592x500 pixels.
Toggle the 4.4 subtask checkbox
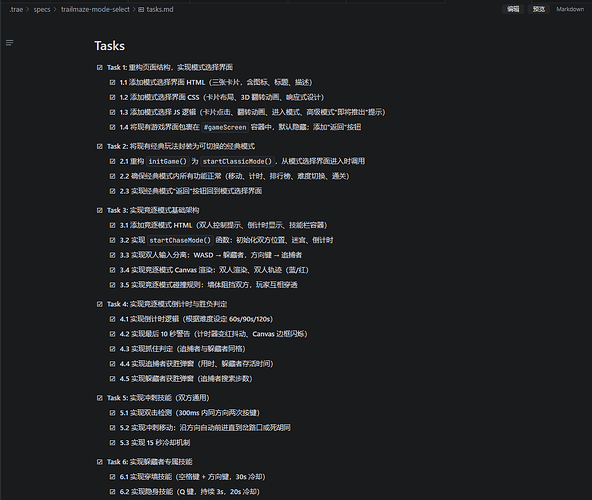113,364
